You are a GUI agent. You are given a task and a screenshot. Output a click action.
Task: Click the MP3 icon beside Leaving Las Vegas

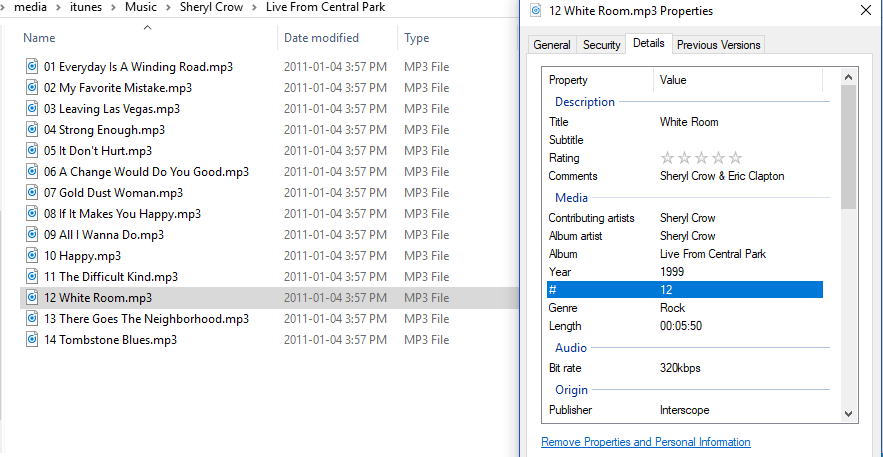(x=33, y=109)
